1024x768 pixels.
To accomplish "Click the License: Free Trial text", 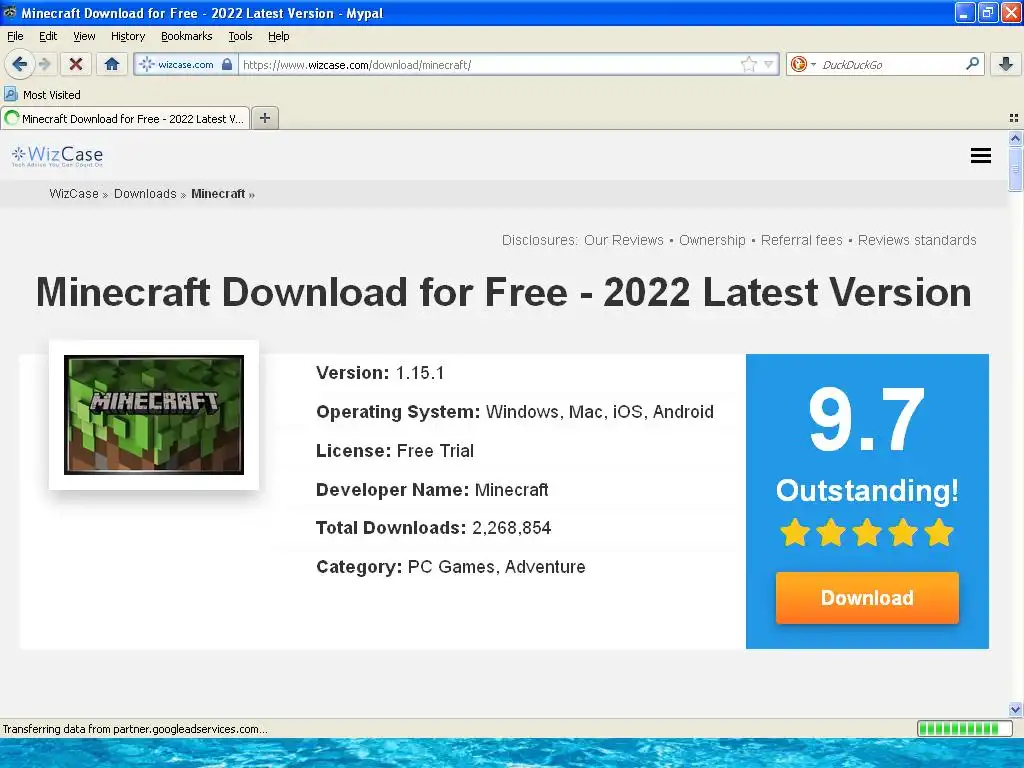I will pos(395,451).
